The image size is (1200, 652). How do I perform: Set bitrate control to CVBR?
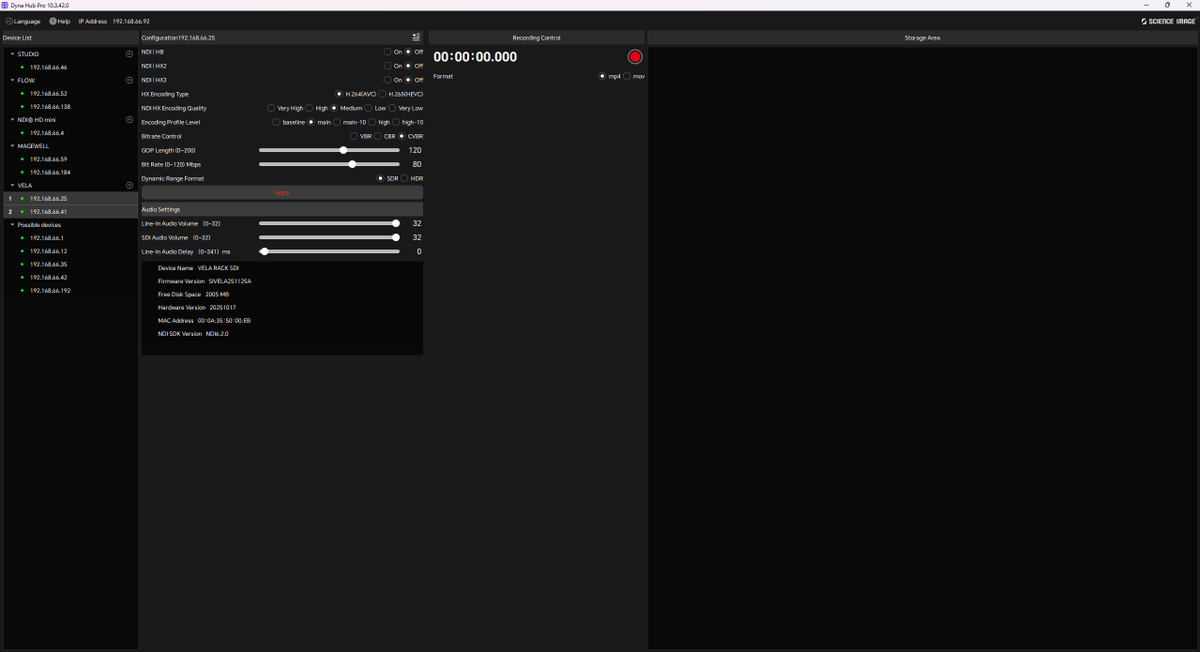coord(402,136)
